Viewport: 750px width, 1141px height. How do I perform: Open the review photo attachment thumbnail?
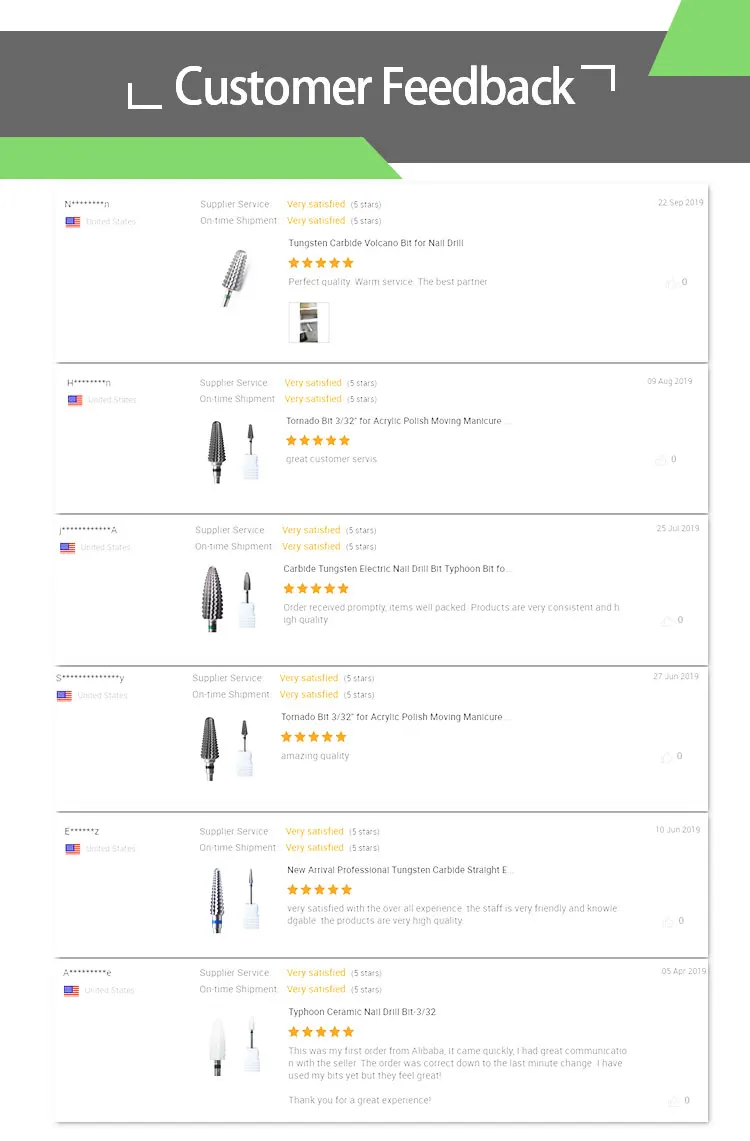(309, 322)
